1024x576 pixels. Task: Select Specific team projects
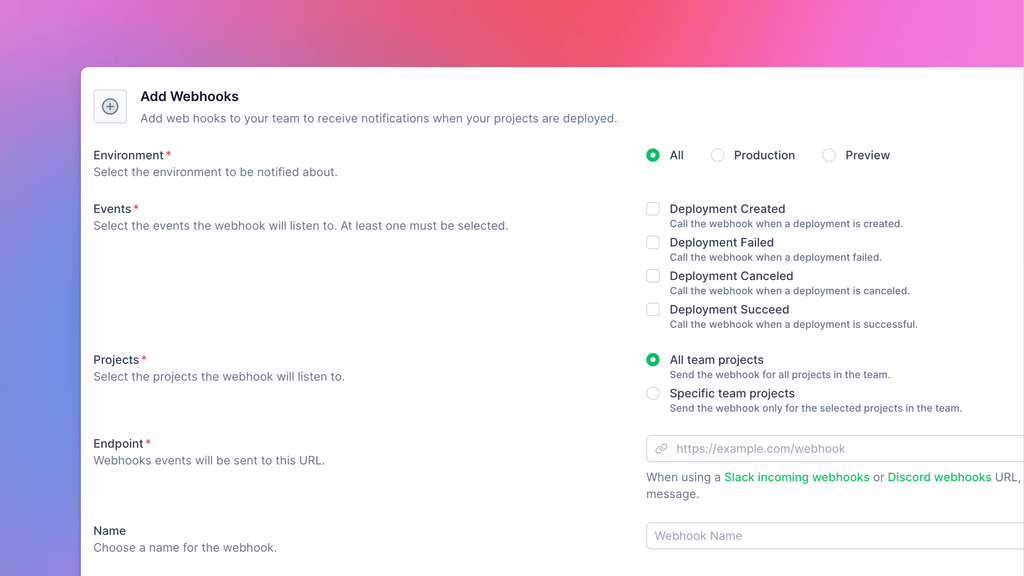click(x=652, y=394)
